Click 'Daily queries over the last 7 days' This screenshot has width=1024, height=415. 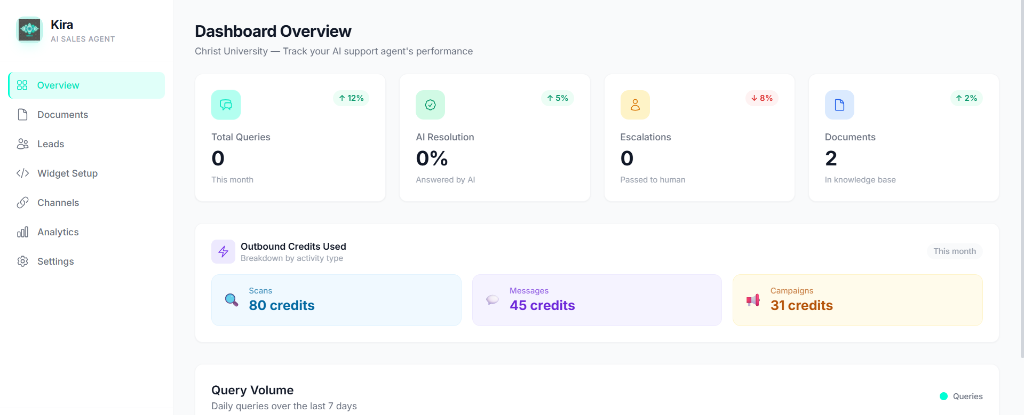tap(284, 407)
